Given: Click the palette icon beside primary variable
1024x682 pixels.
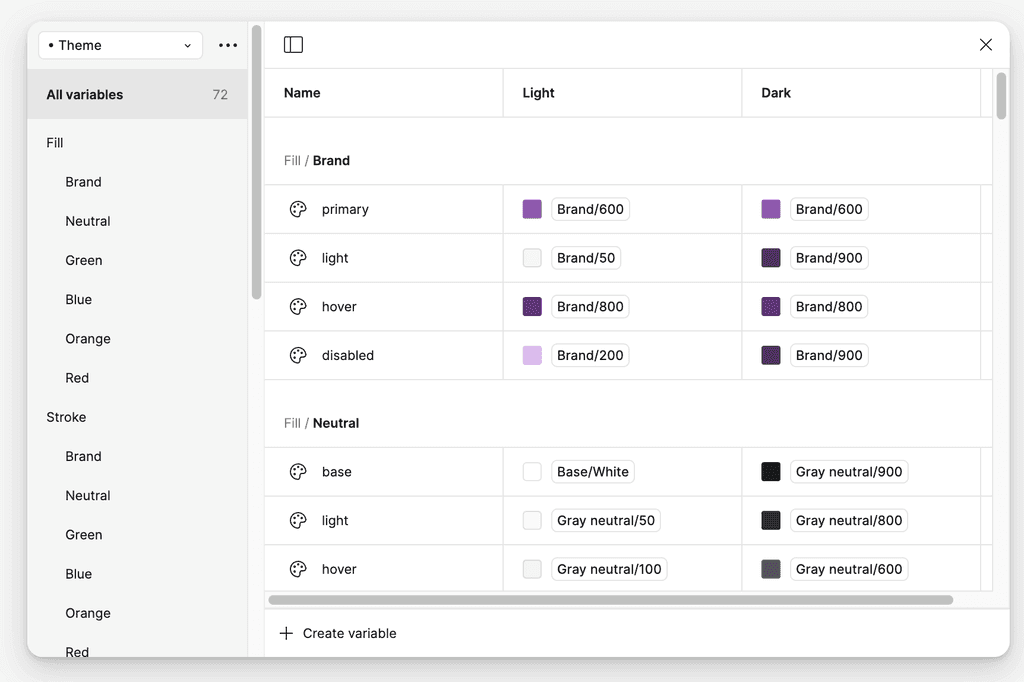Looking at the screenshot, I should coord(297,209).
